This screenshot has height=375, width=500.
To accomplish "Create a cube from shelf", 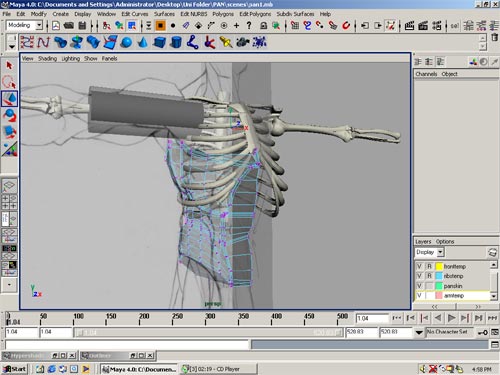I will [160, 43].
